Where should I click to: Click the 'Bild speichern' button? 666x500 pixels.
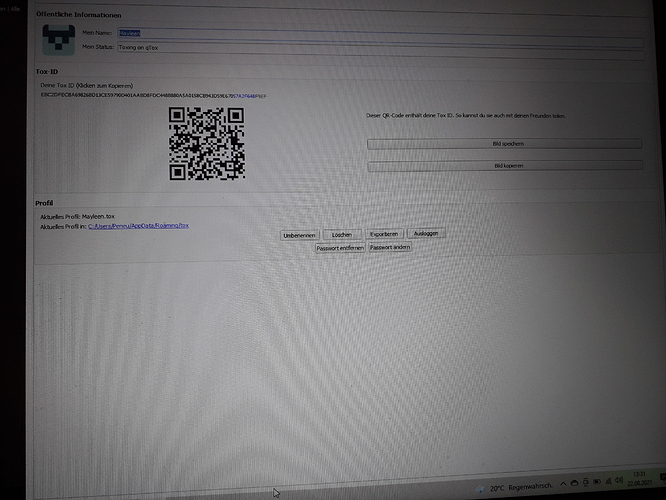[505, 144]
